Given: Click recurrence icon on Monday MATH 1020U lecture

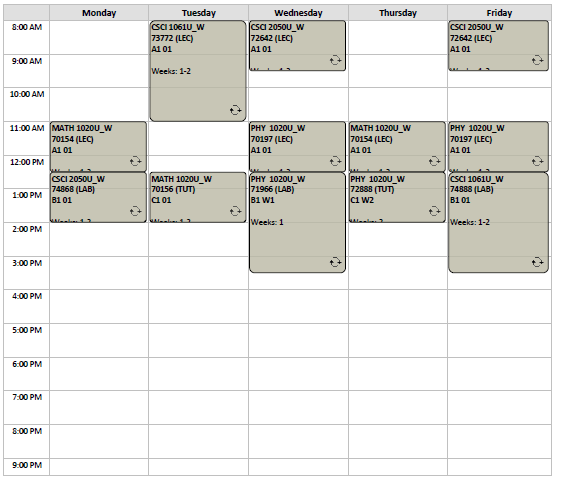Looking at the screenshot, I should (x=135, y=161).
